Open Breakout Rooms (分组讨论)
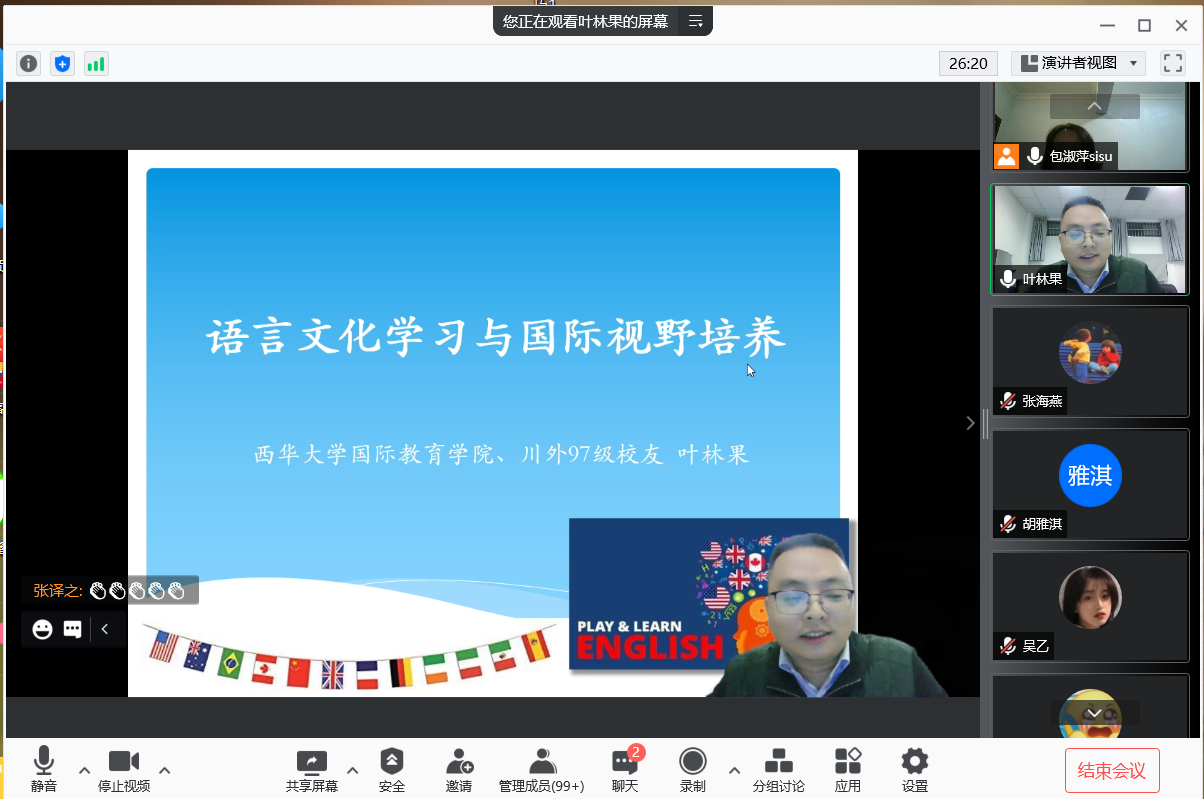 click(x=778, y=770)
